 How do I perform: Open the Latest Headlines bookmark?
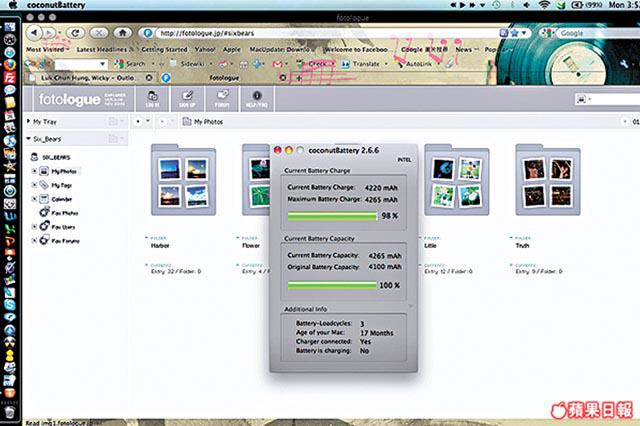click(x=105, y=49)
